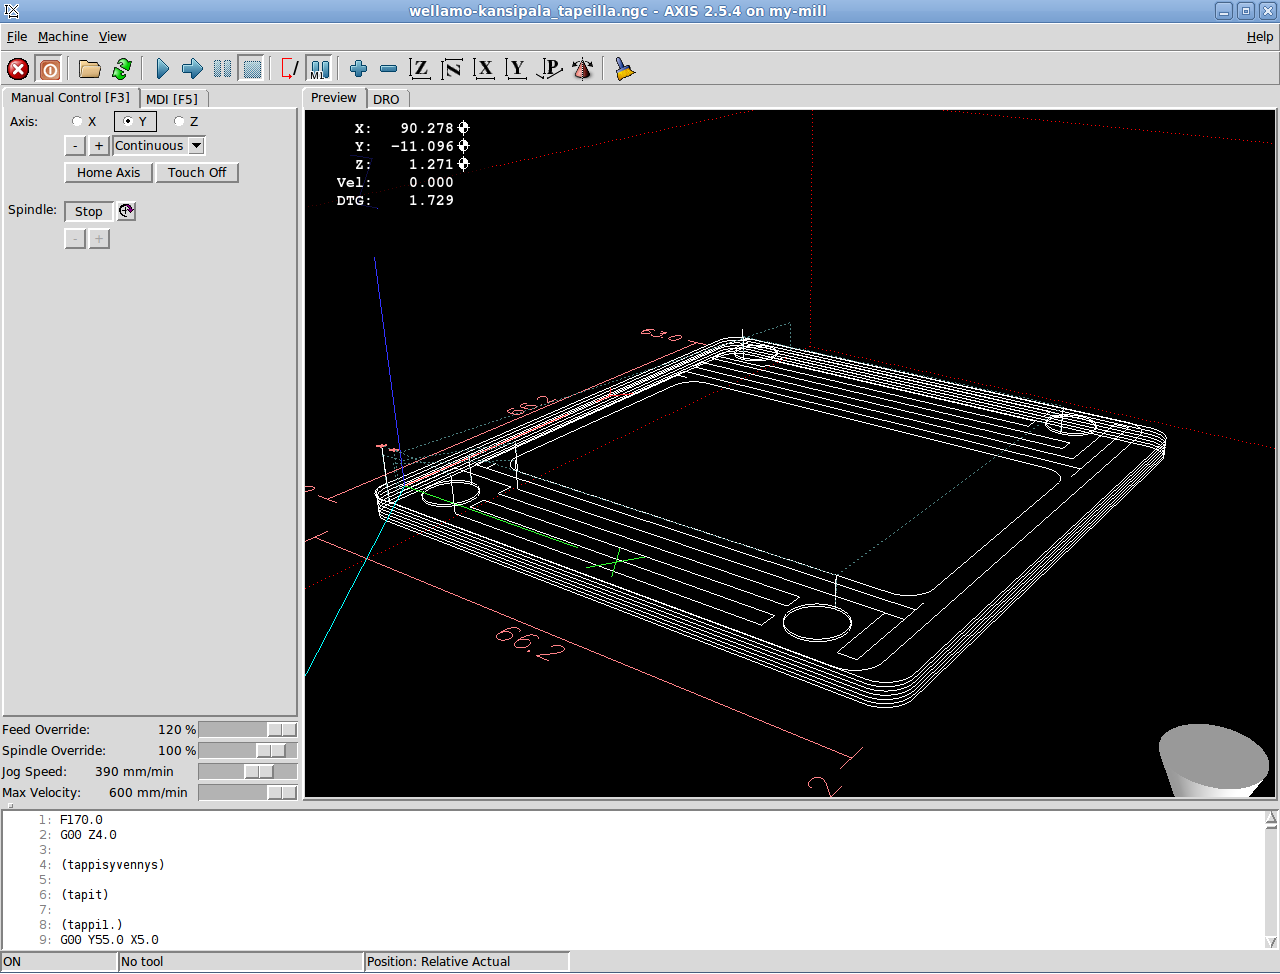
Task: Toggle the Emergency Stop button
Action: (x=18, y=69)
